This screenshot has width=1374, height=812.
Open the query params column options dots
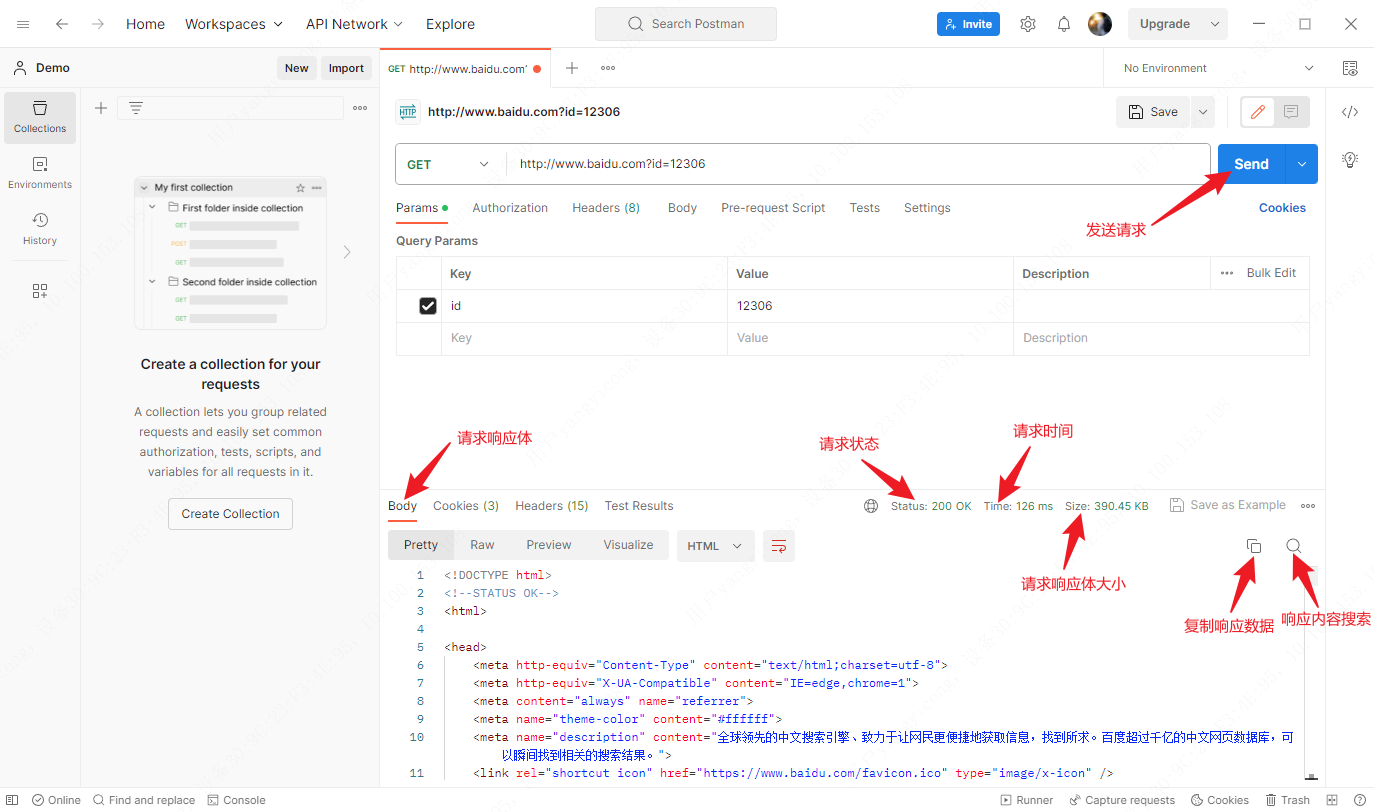point(1227,273)
